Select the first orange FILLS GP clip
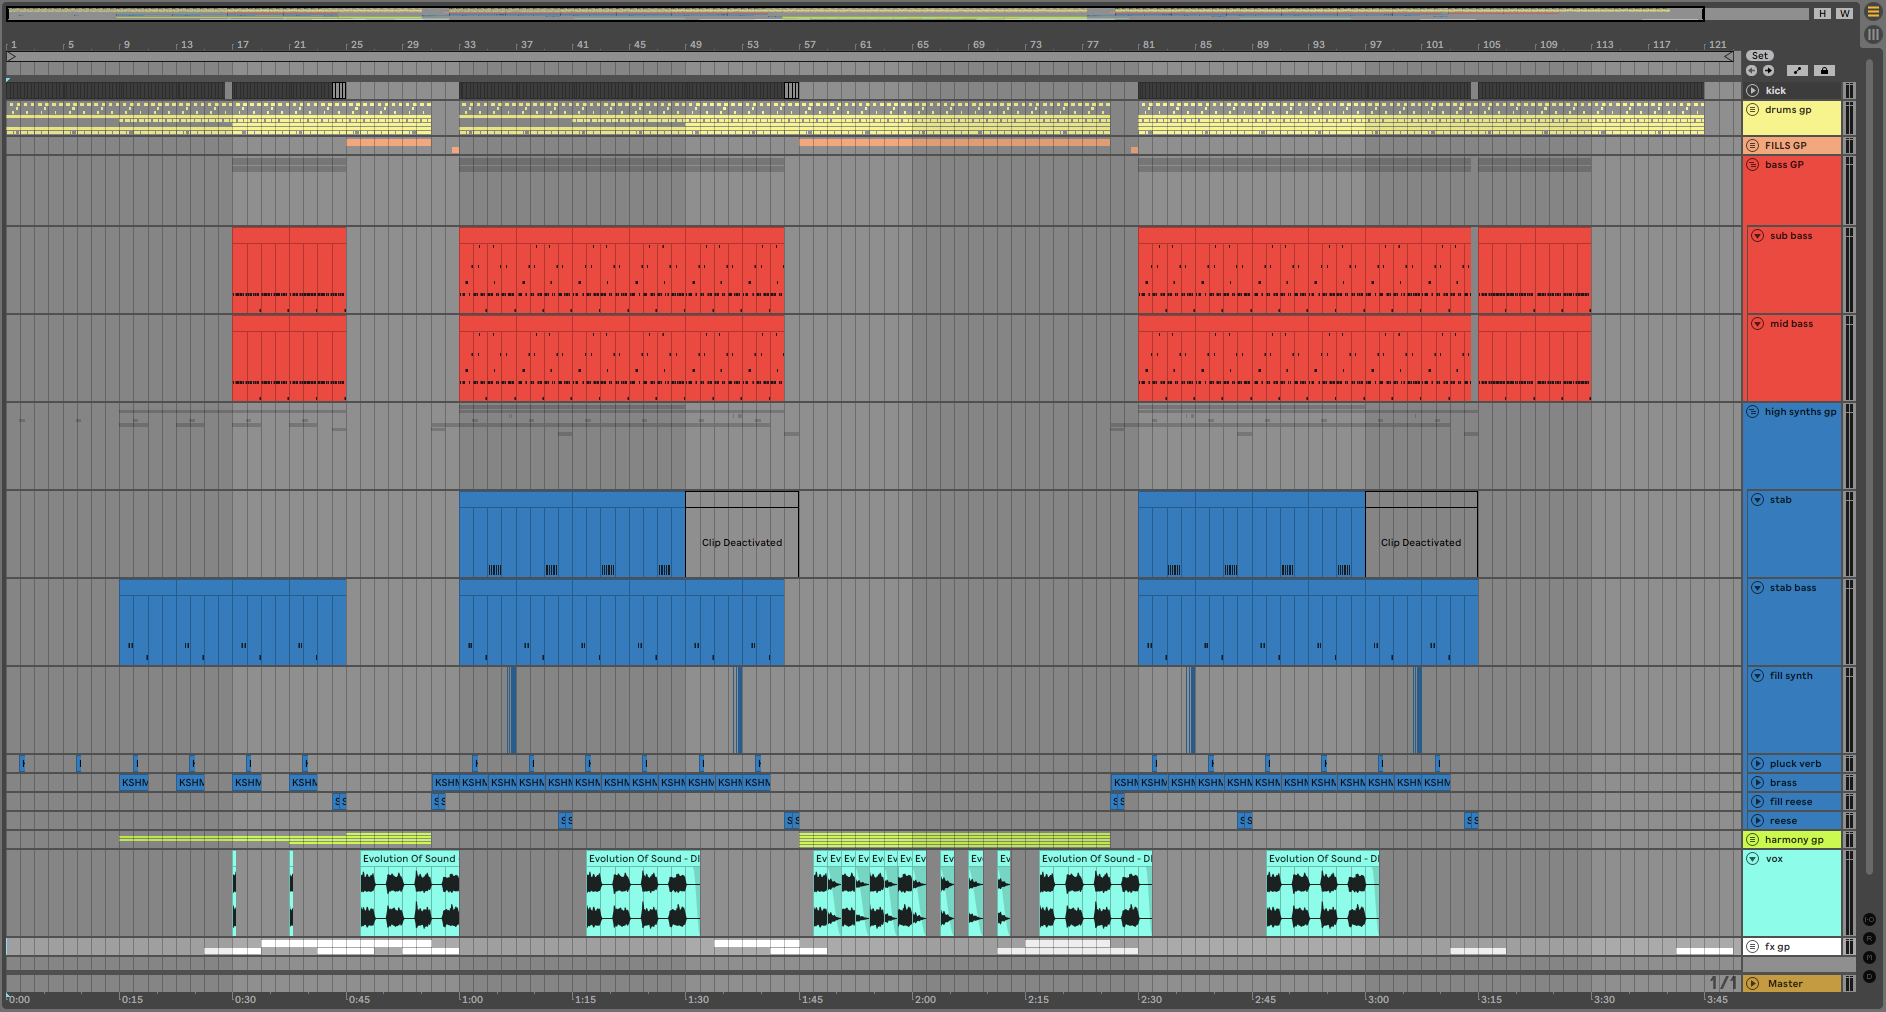Image resolution: width=1886 pixels, height=1012 pixels. (x=389, y=143)
